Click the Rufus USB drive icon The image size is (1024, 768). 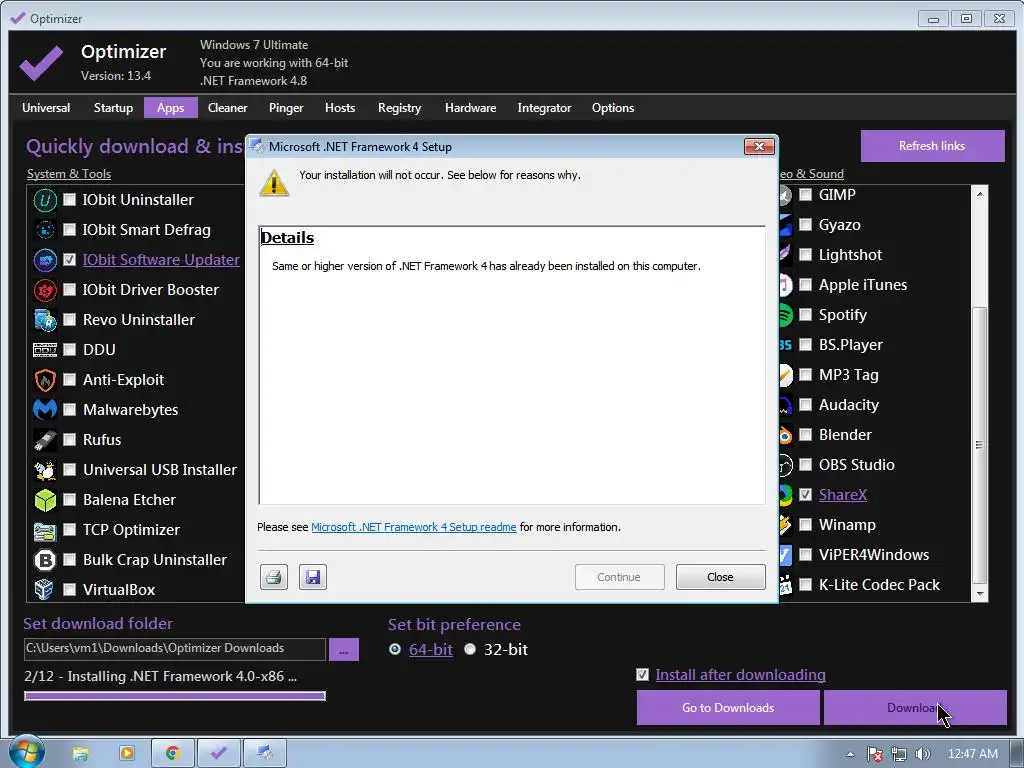click(45, 440)
